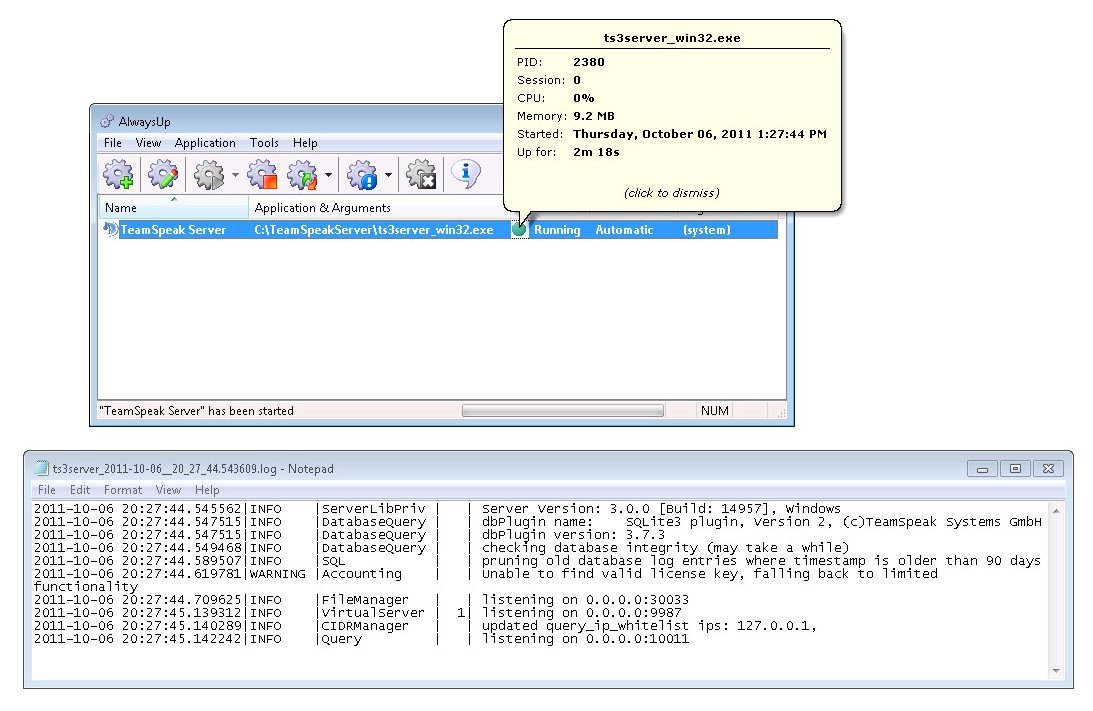The width and height of the screenshot is (1093, 711).
Task: Click green running status circle in TeamSpeak row
Action: [x=519, y=229]
